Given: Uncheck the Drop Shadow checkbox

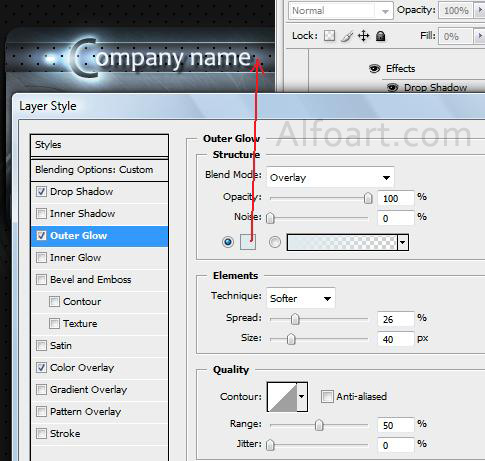Looking at the screenshot, I should 41,192.
